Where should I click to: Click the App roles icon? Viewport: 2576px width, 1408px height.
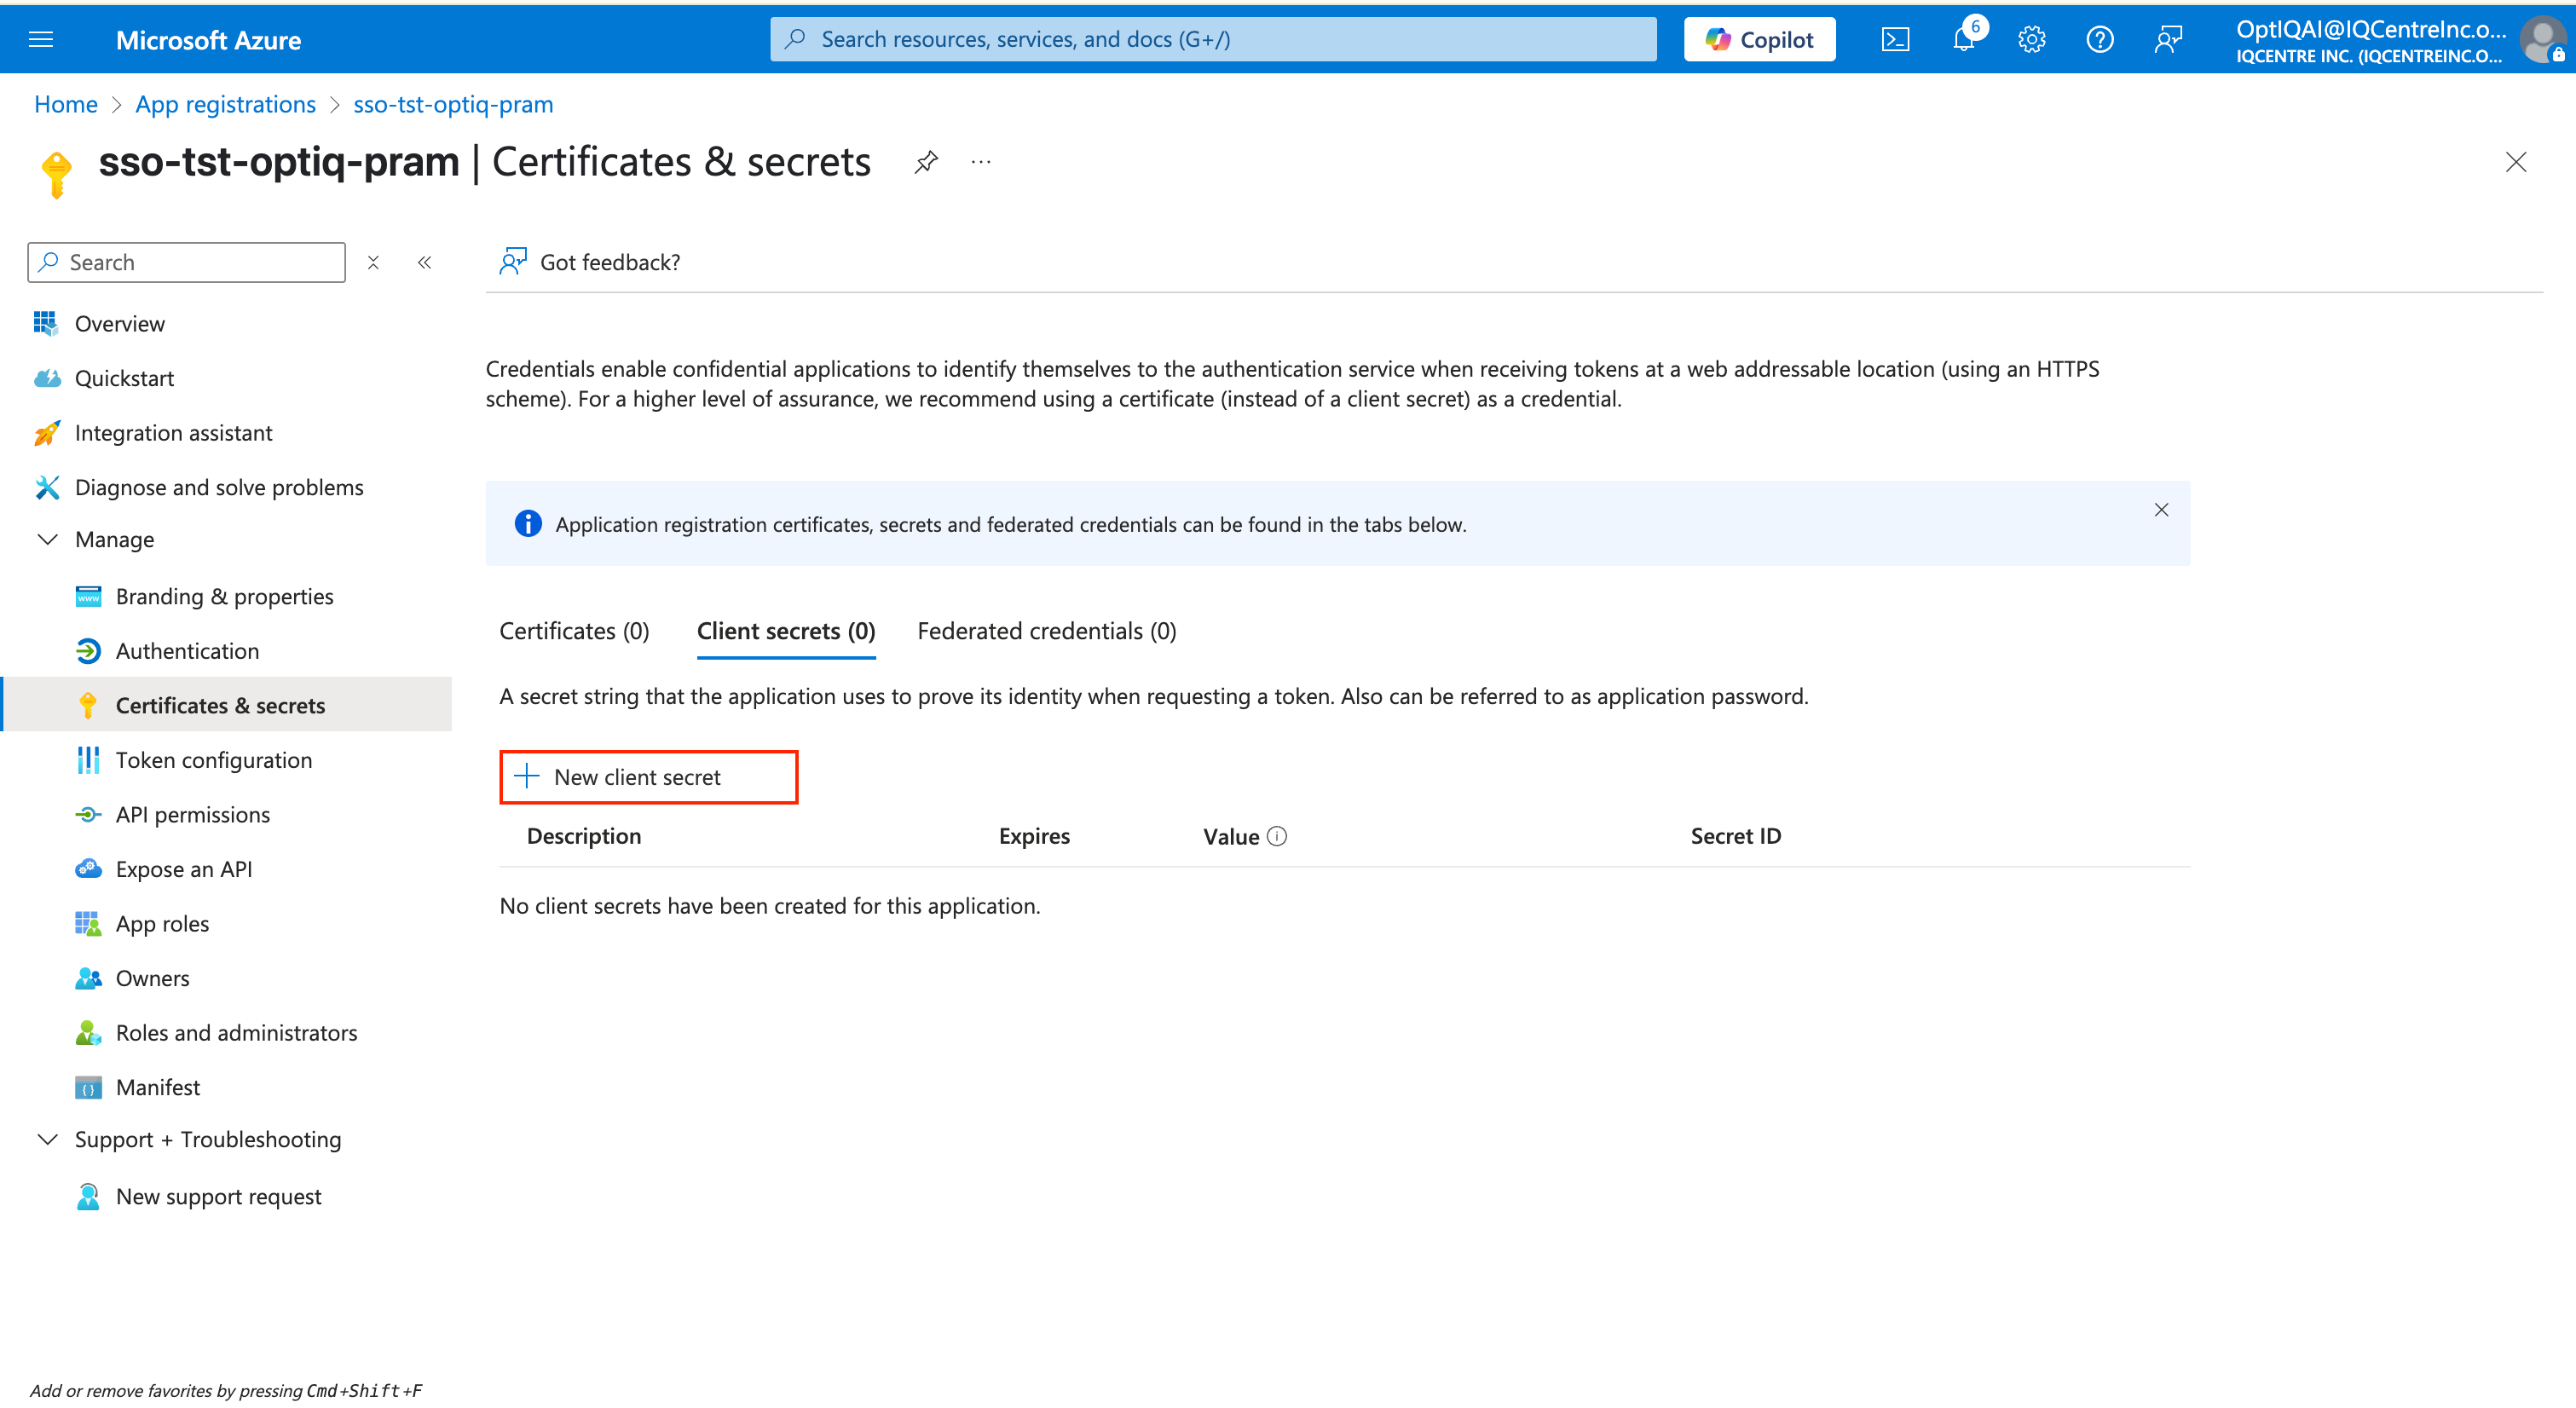tap(88, 924)
